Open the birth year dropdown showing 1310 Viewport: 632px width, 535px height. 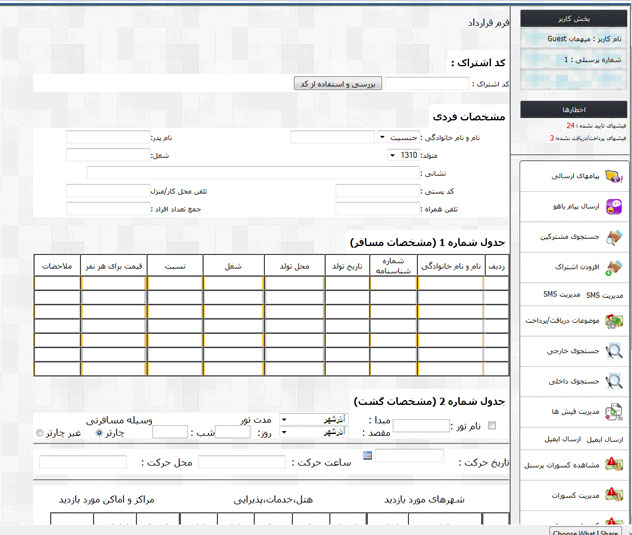click(403, 155)
